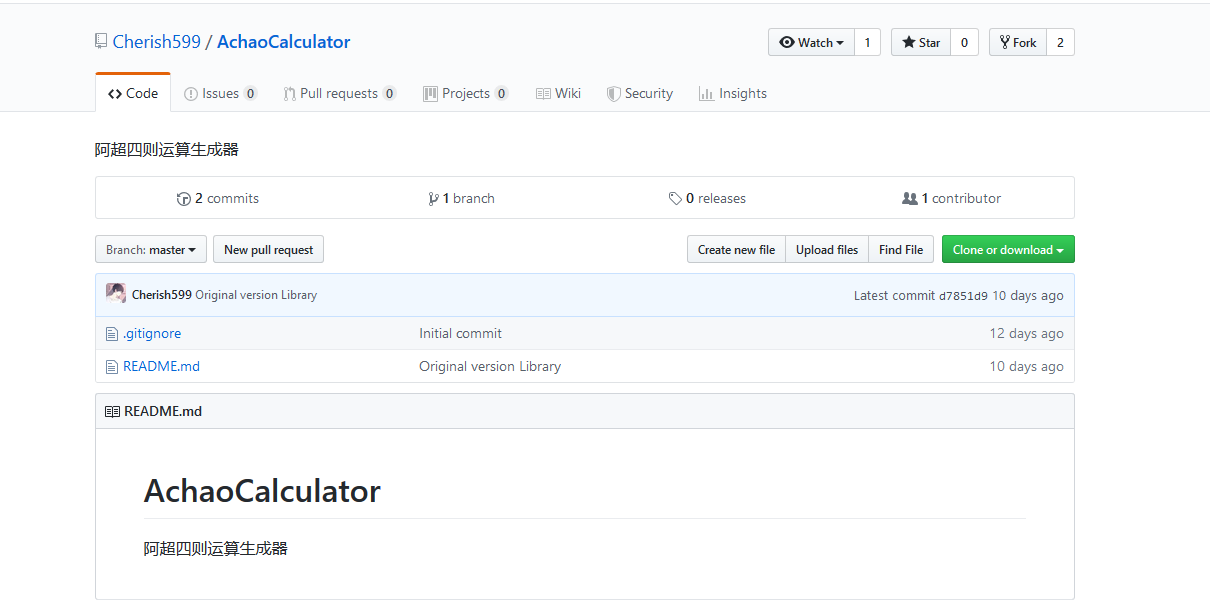Switch to the Issues tab
The height and width of the screenshot is (602, 1210).
click(x=221, y=93)
